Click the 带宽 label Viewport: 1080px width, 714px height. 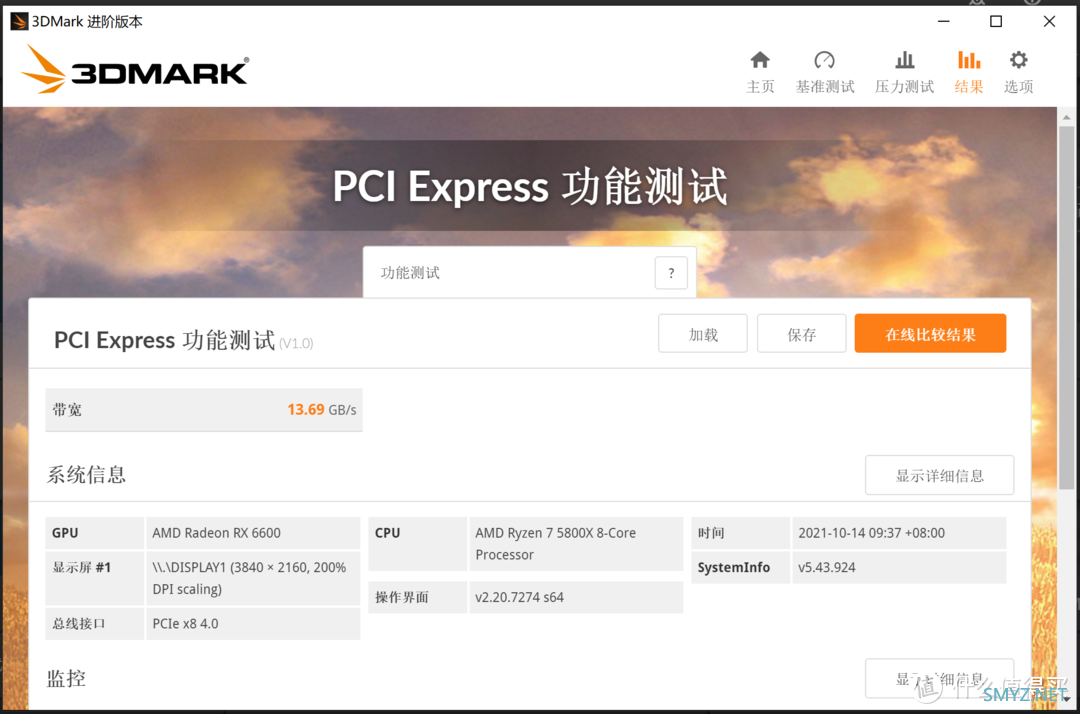(x=67, y=410)
